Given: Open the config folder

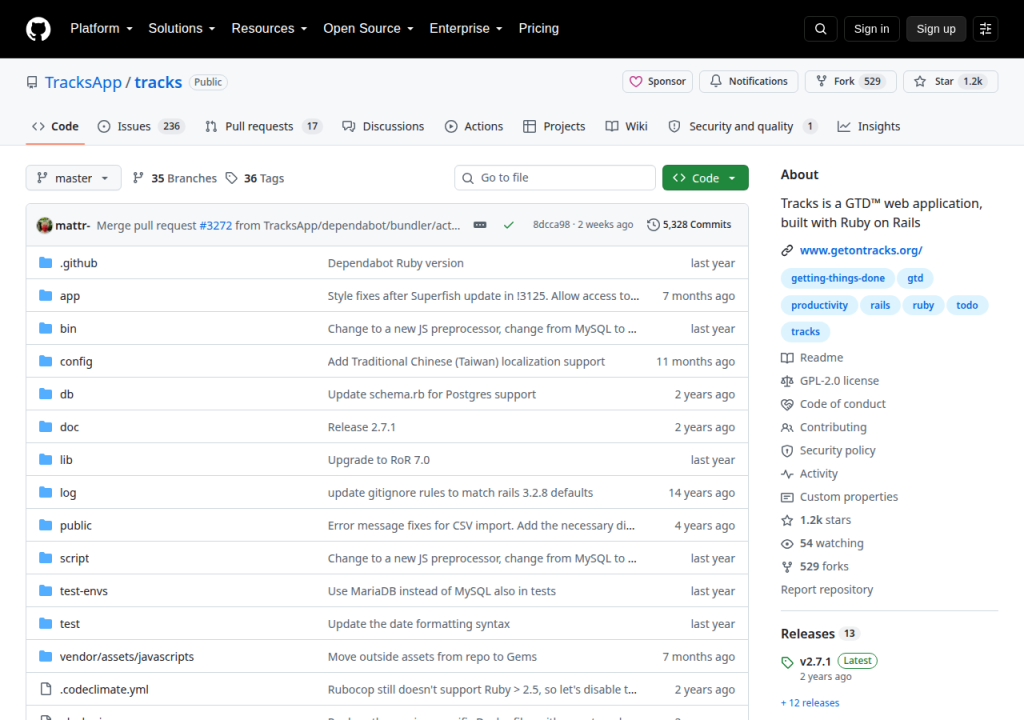Looking at the screenshot, I should (76, 361).
